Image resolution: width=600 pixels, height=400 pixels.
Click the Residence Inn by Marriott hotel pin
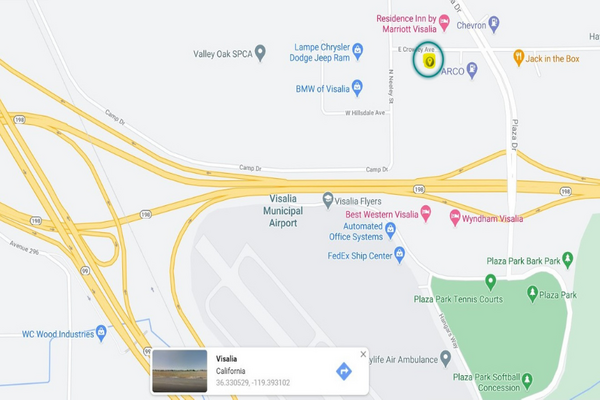pos(444,23)
